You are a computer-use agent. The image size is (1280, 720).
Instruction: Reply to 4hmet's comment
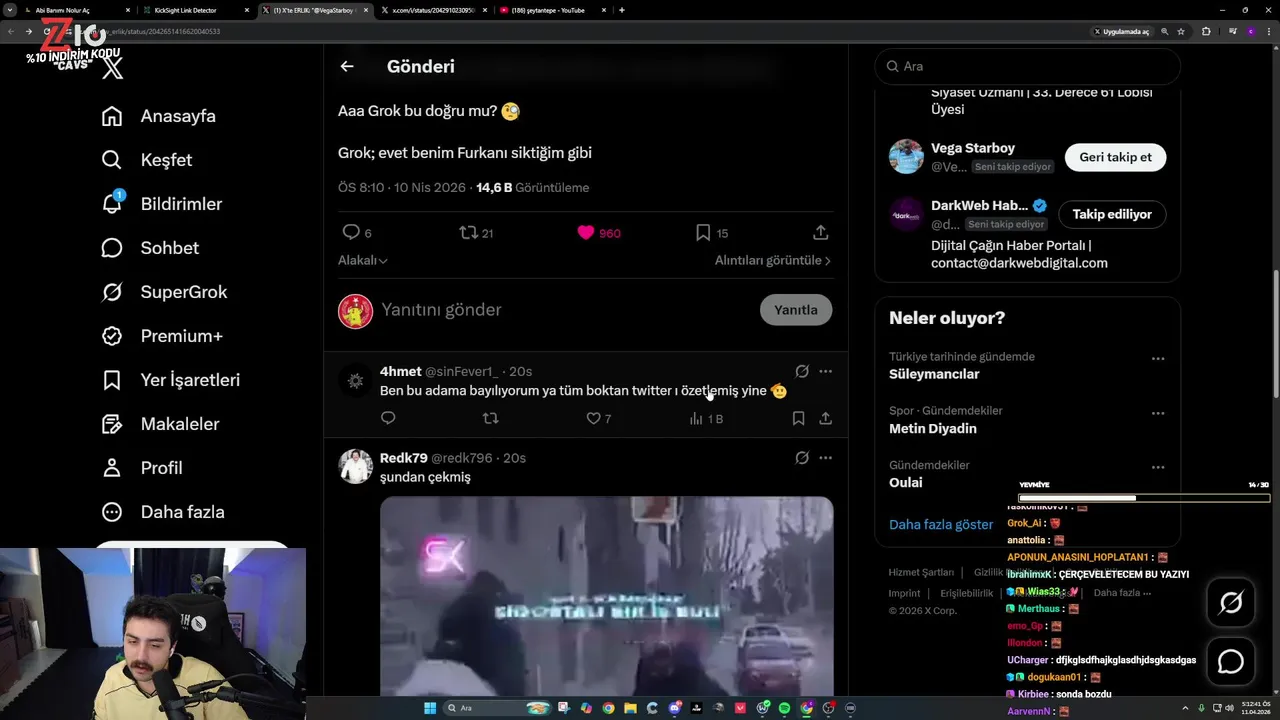point(388,418)
